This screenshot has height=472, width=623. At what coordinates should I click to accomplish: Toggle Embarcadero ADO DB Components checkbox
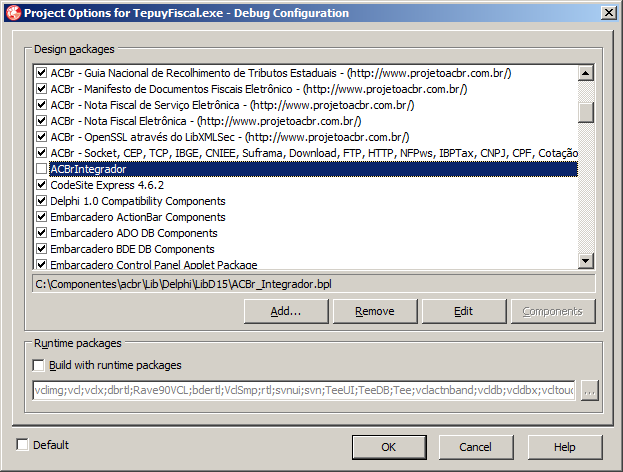click(41, 233)
